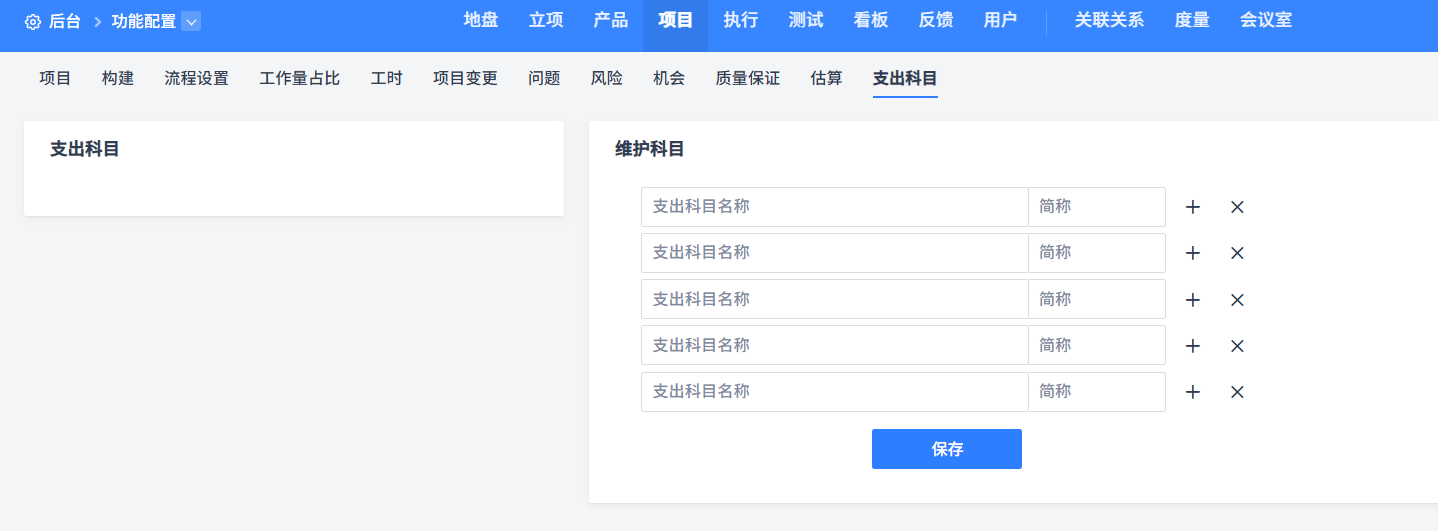Expand the 功能配置 dropdown arrow
1438x531 pixels.
(x=191, y=21)
